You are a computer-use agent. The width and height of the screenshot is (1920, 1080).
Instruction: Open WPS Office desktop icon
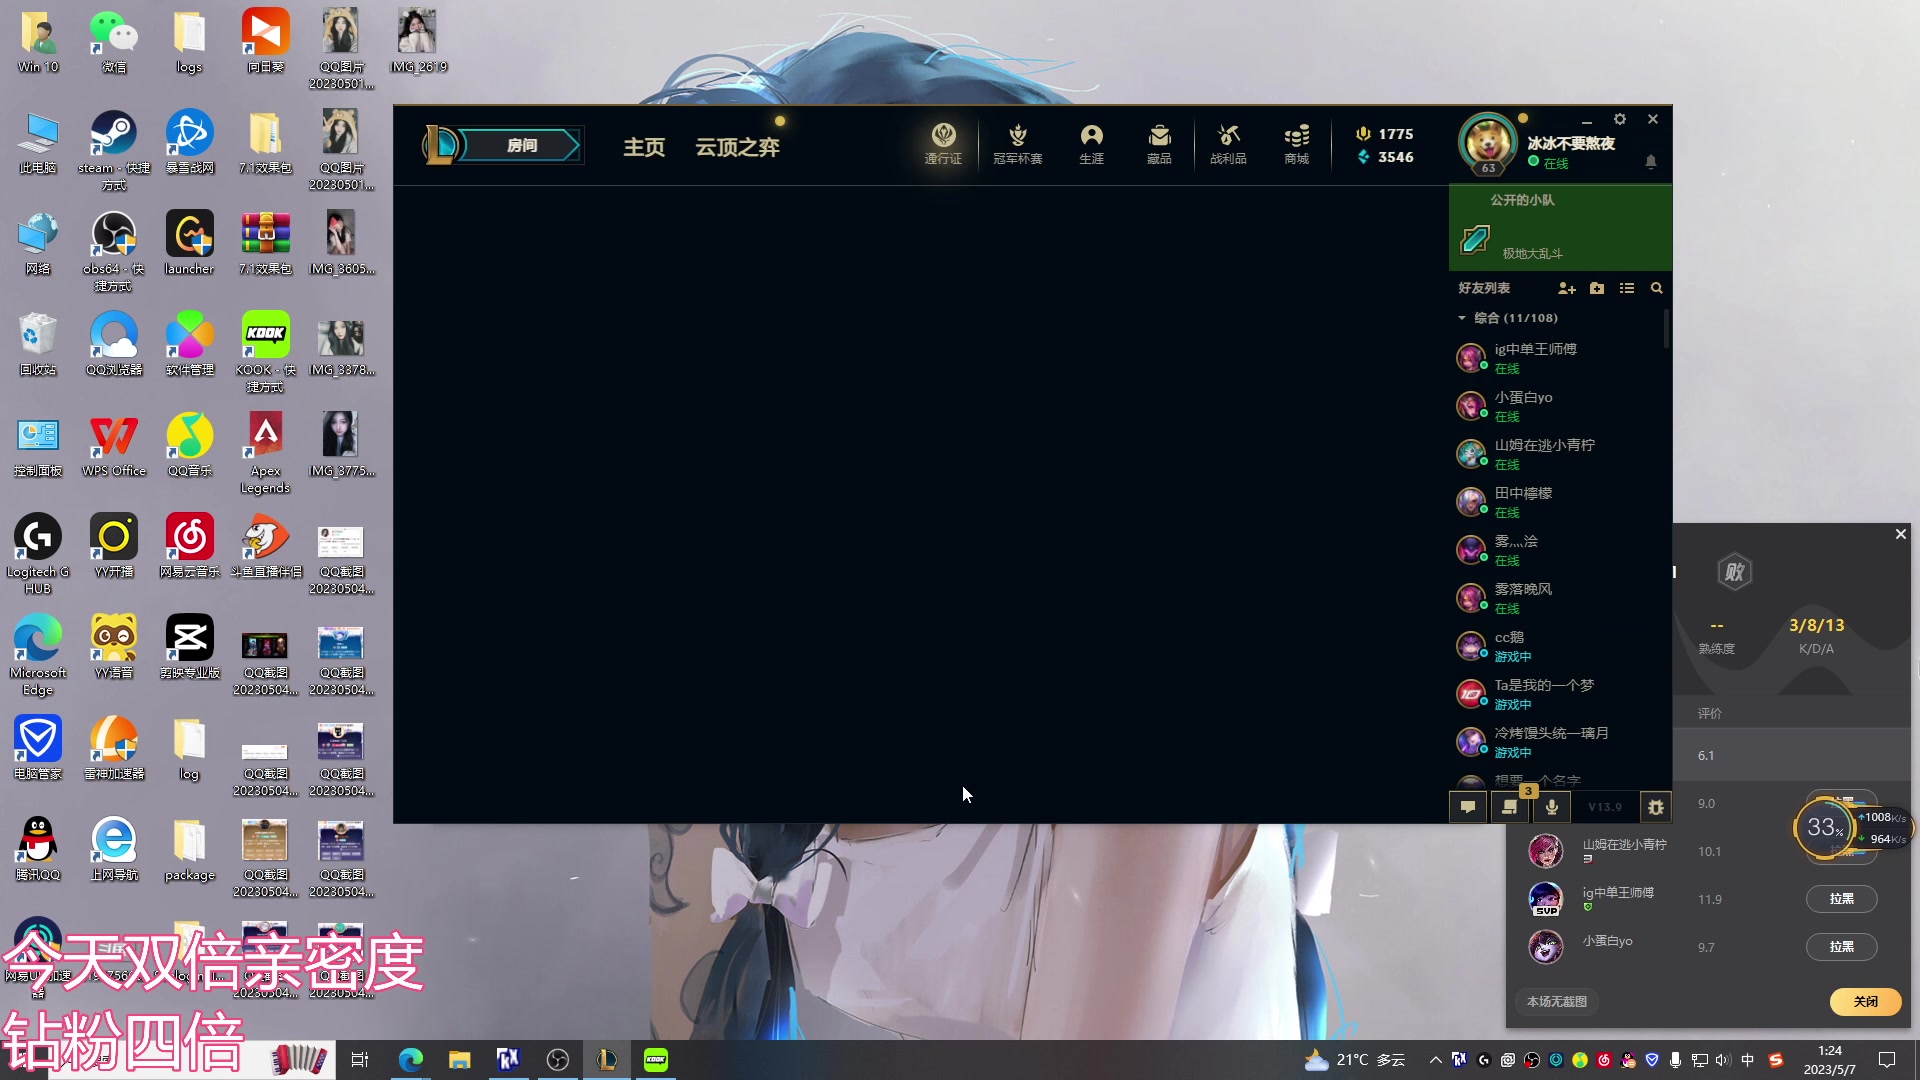pos(113,445)
